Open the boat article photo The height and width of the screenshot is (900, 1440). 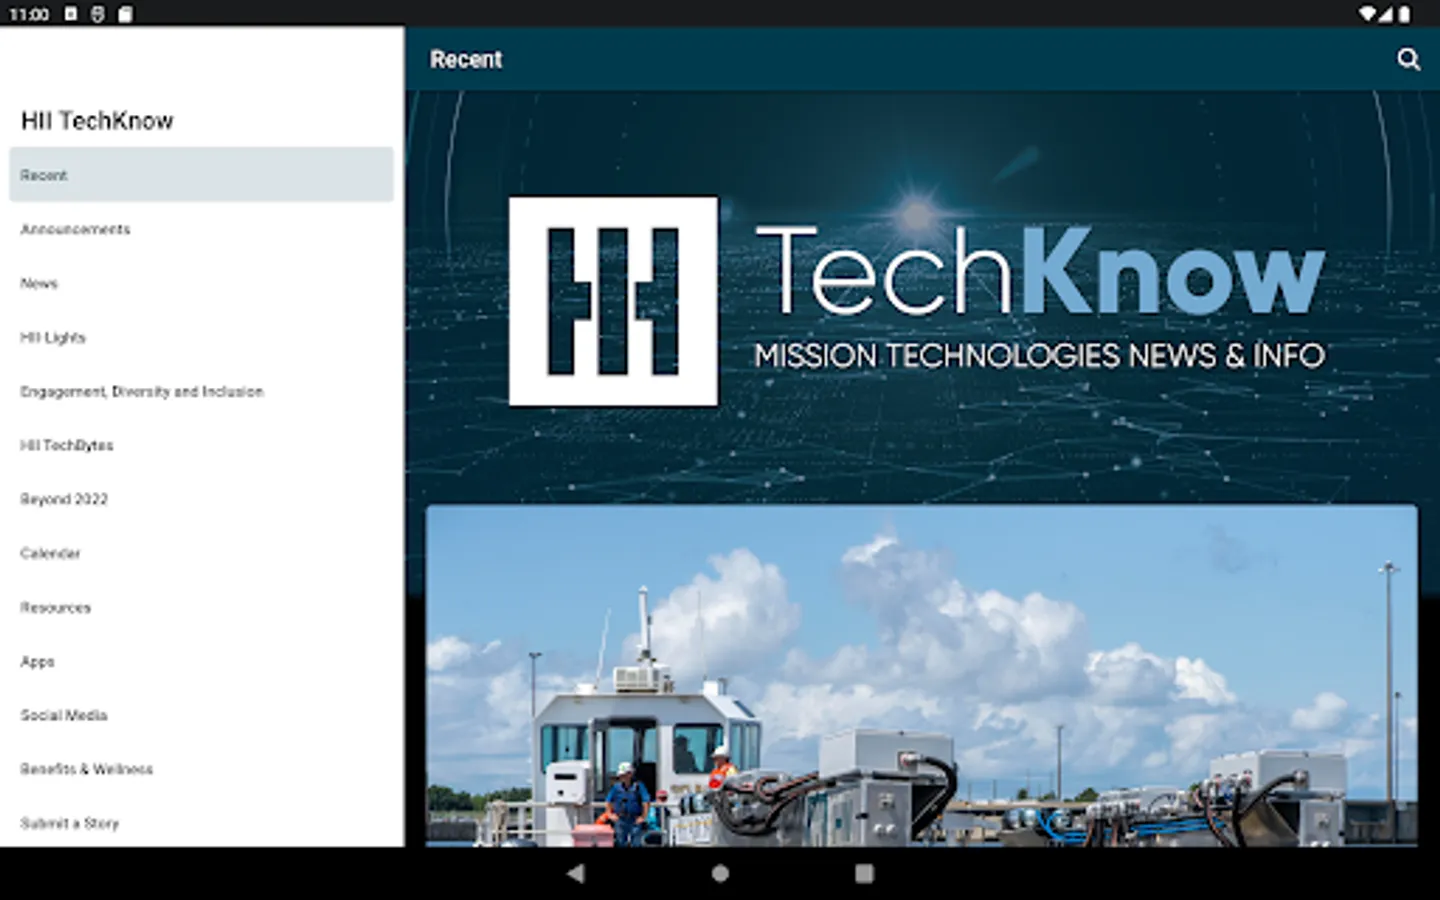[921, 676]
